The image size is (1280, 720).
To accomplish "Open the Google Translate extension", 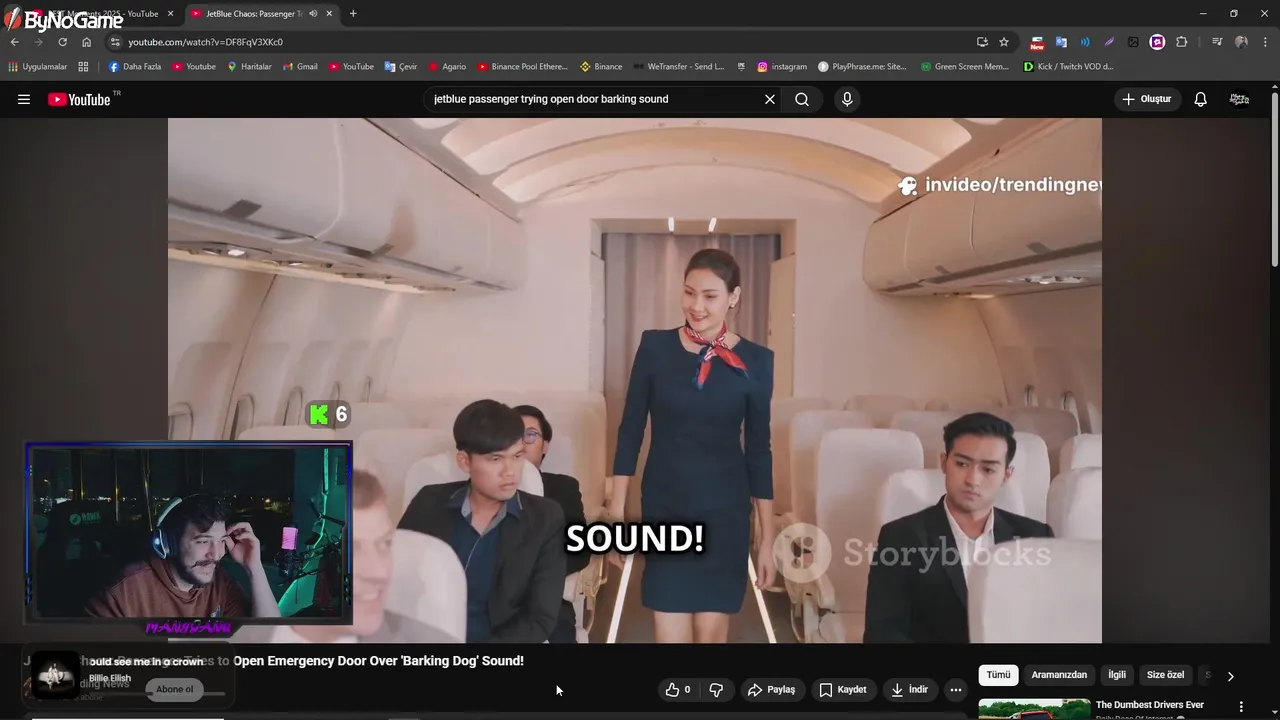I will coord(1061,42).
